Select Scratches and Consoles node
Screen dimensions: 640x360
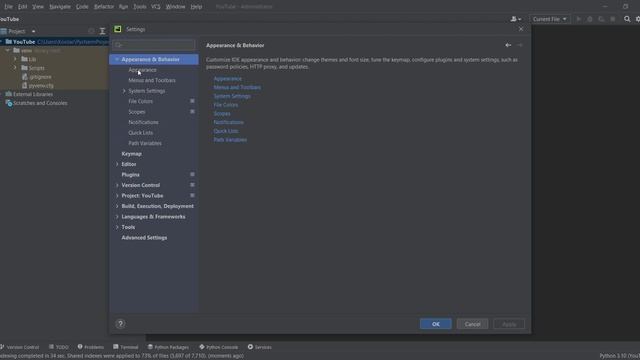(40, 103)
